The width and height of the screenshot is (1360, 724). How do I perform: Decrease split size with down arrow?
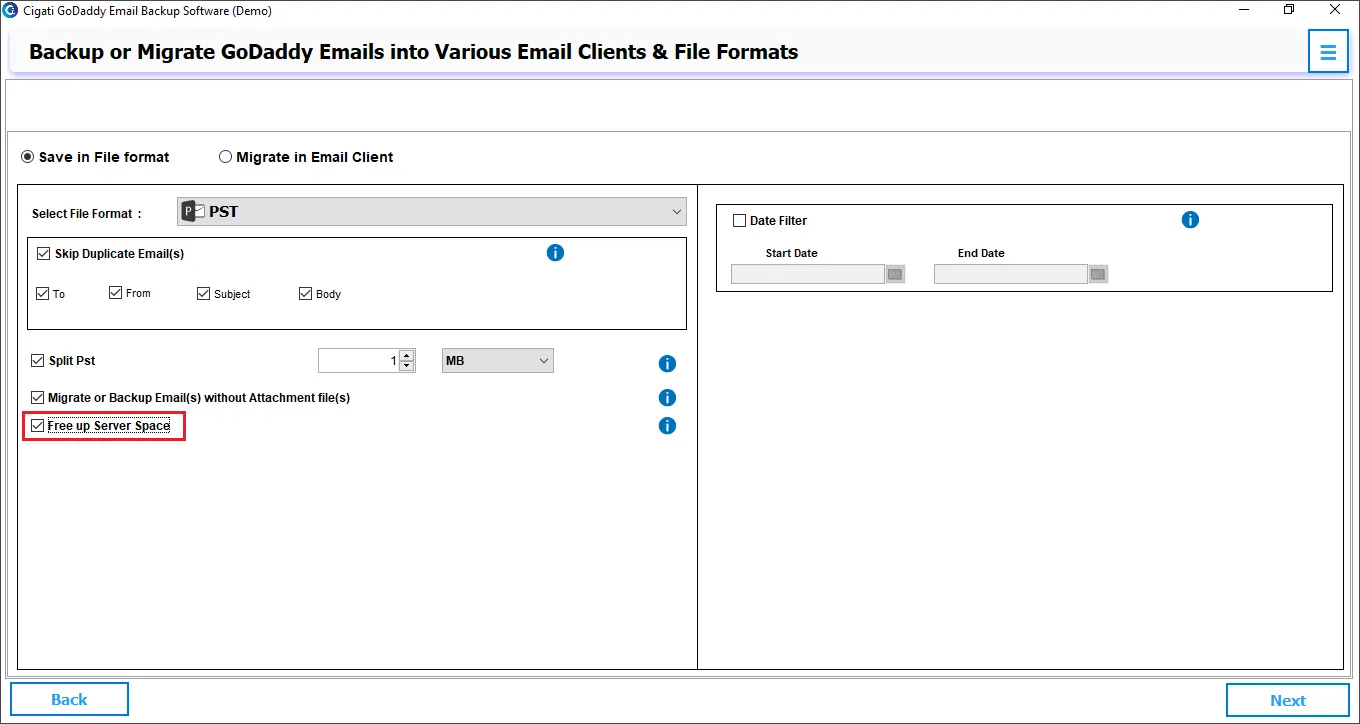(x=406, y=366)
